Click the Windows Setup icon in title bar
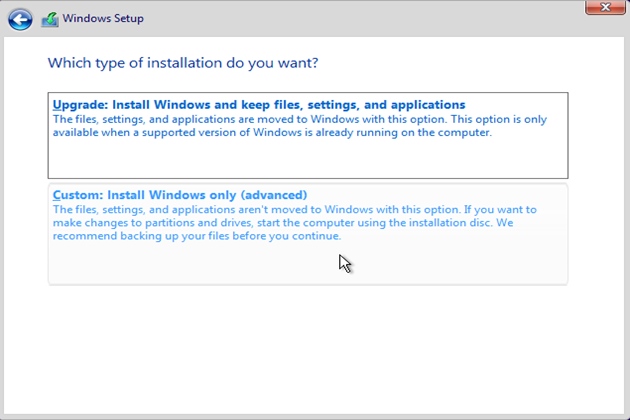Image resolution: width=630 pixels, height=420 pixels. coord(50,18)
